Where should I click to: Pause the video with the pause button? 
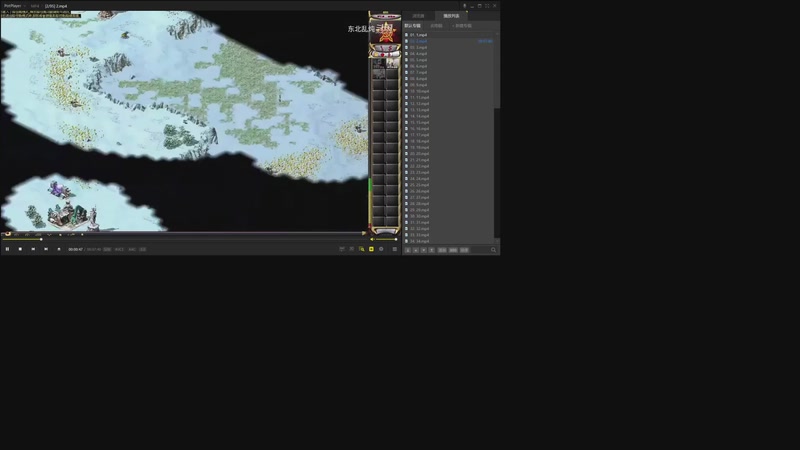tap(7, 249)
